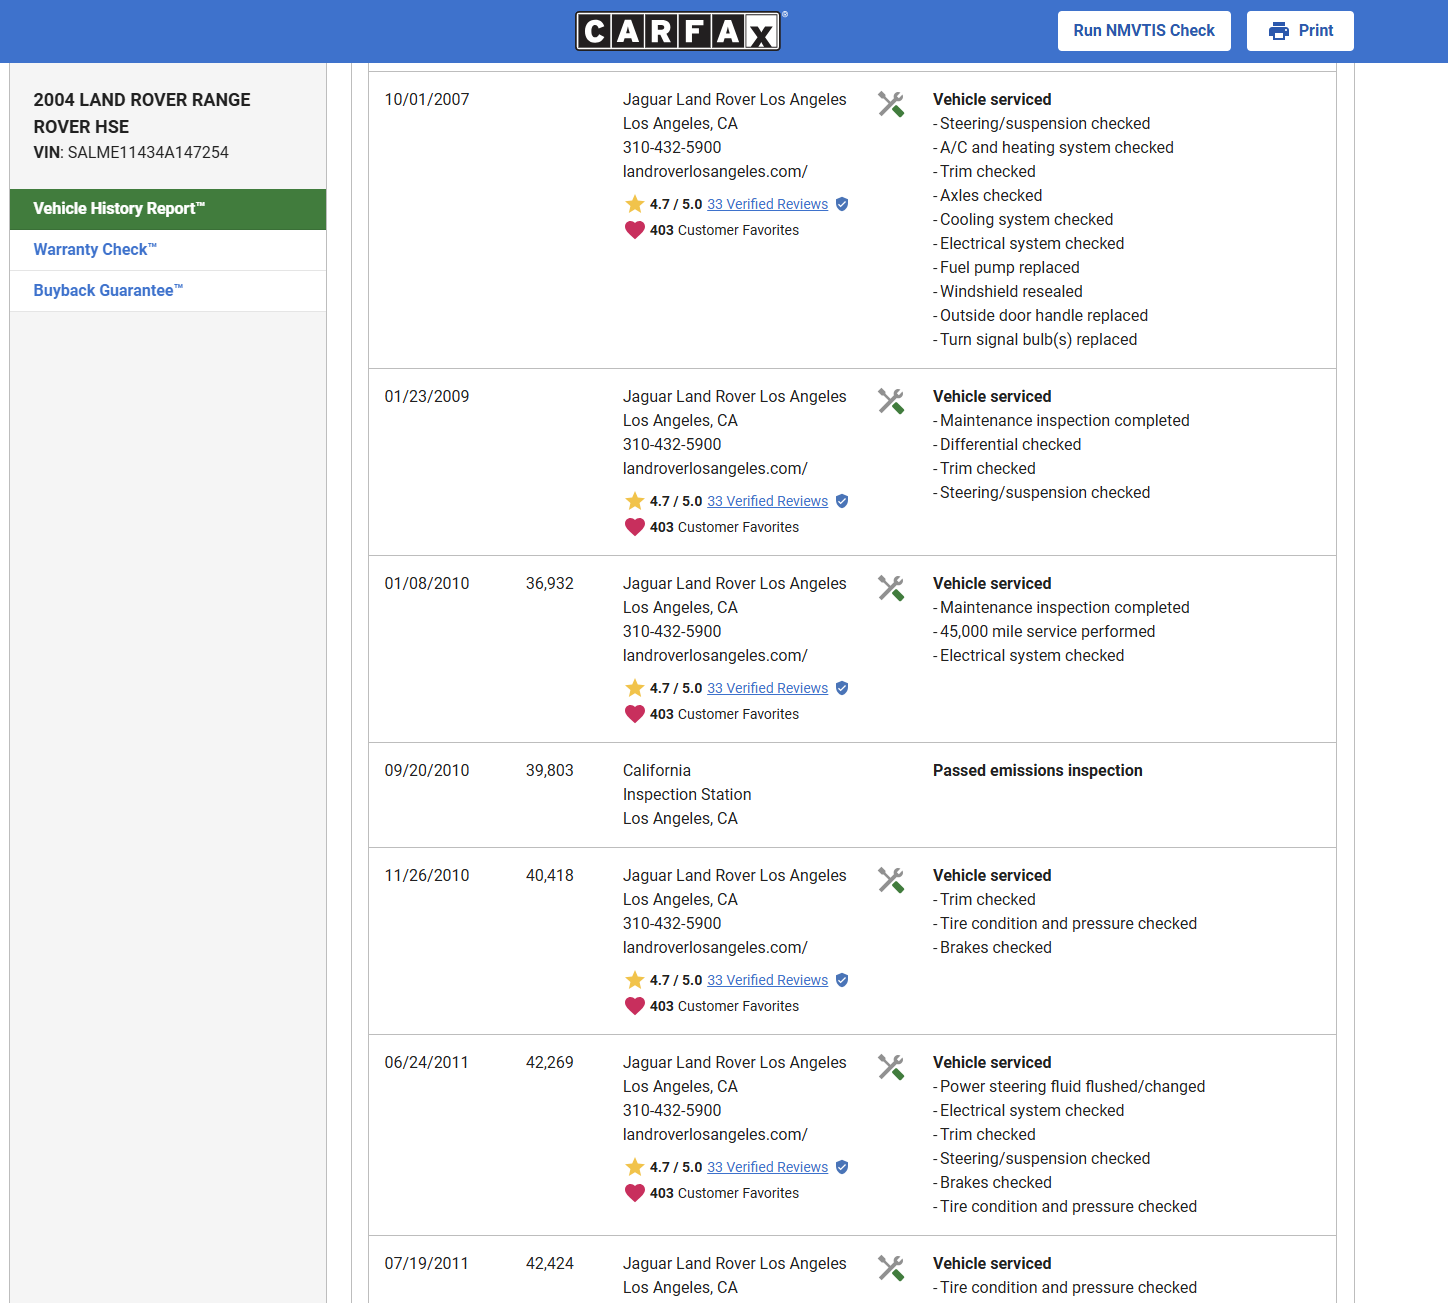Click the printer icon on Print button
The width and height of the screenshot is (1448, 1303).
click(x=1278, y=31)
